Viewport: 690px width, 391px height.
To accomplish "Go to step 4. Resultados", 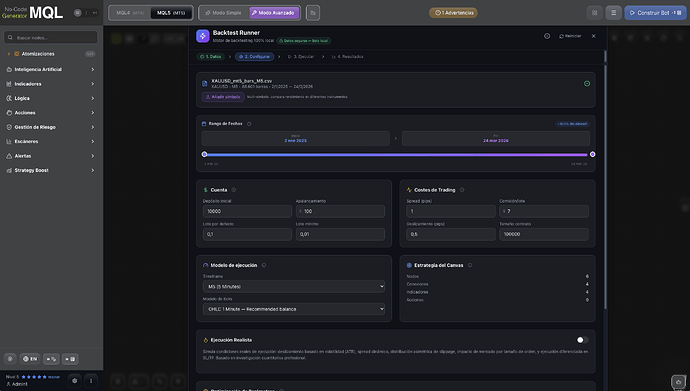I will 347,57.
